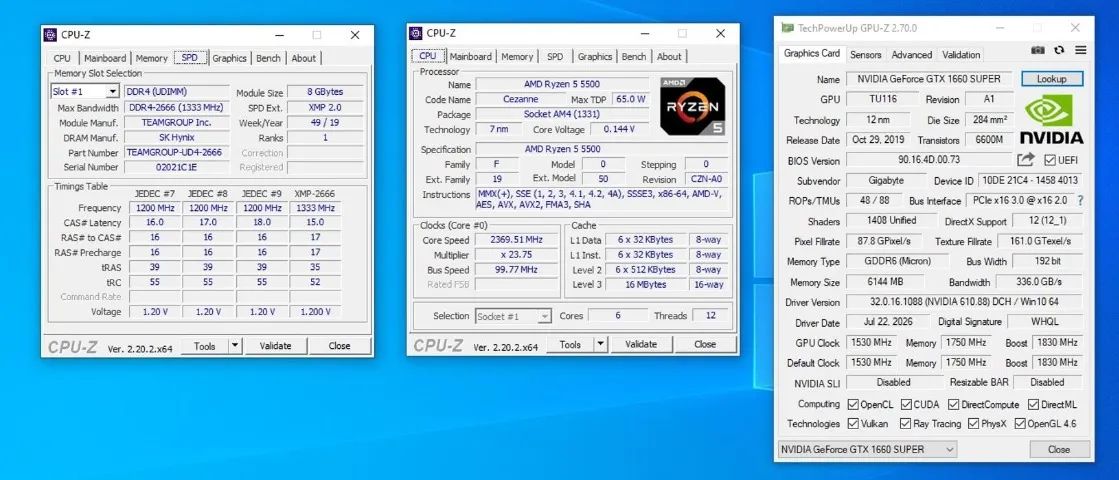Click the BIOS Version value 90.16.4D.00.73
The width and height of the screenshot is (1119, 480).
(x=929, y=160)
